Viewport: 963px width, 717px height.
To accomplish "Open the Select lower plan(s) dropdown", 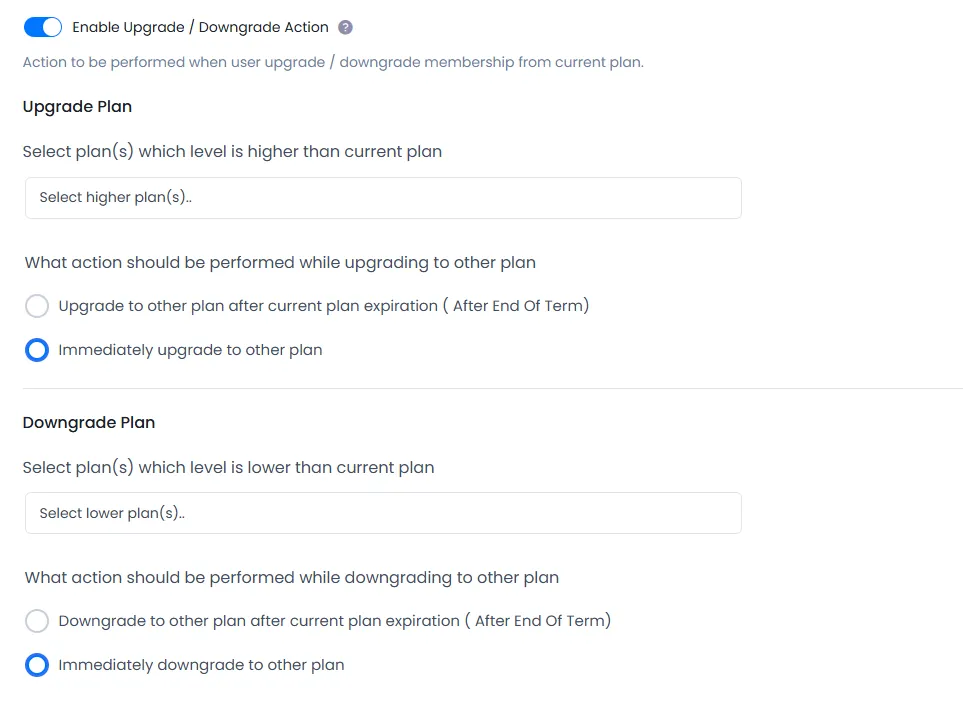I will tap(383, 513).
